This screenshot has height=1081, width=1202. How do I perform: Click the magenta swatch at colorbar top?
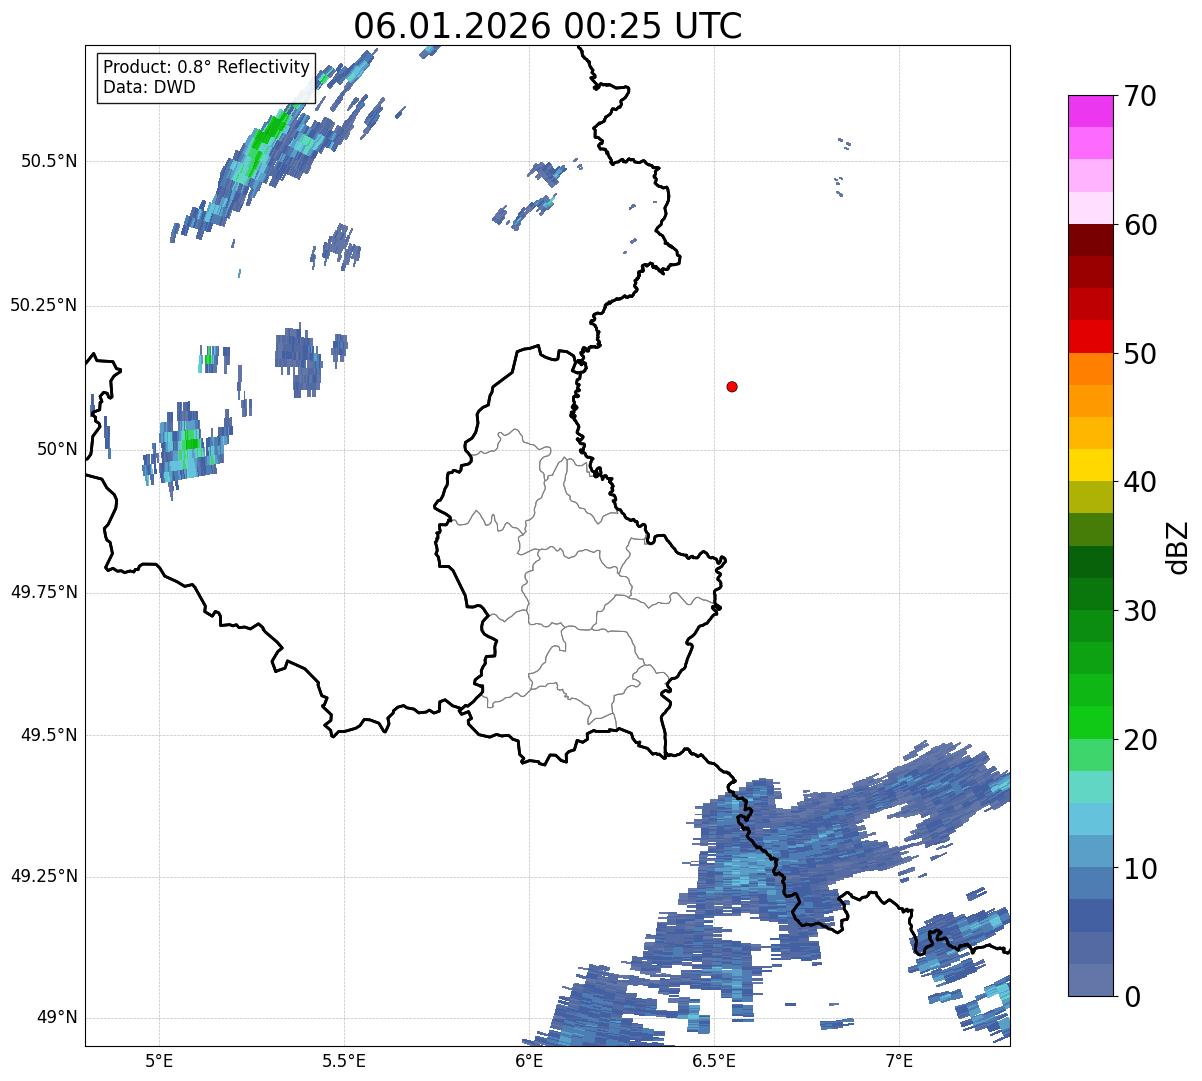1093,111
